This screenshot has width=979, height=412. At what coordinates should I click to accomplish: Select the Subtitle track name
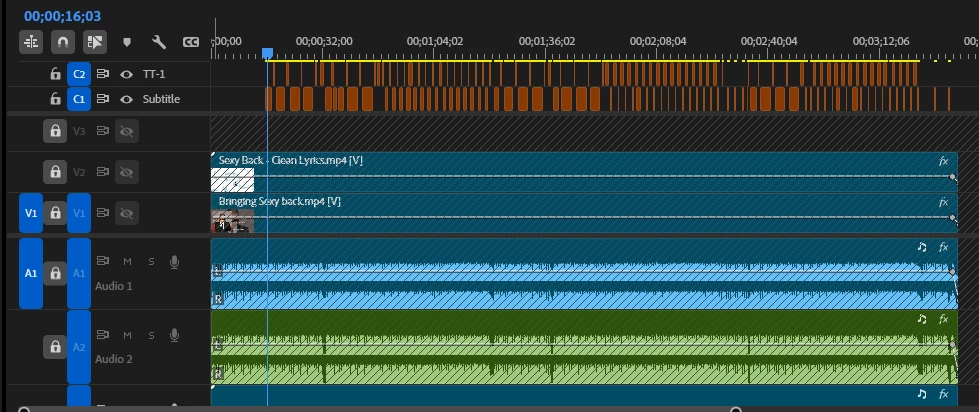pyautogui.click(x=161, y=99)
